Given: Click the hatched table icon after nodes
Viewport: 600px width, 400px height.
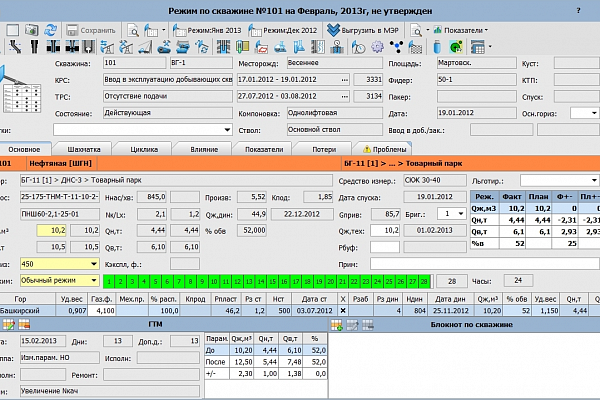Looking at the screenshot, I should click(x=416, y=47).
